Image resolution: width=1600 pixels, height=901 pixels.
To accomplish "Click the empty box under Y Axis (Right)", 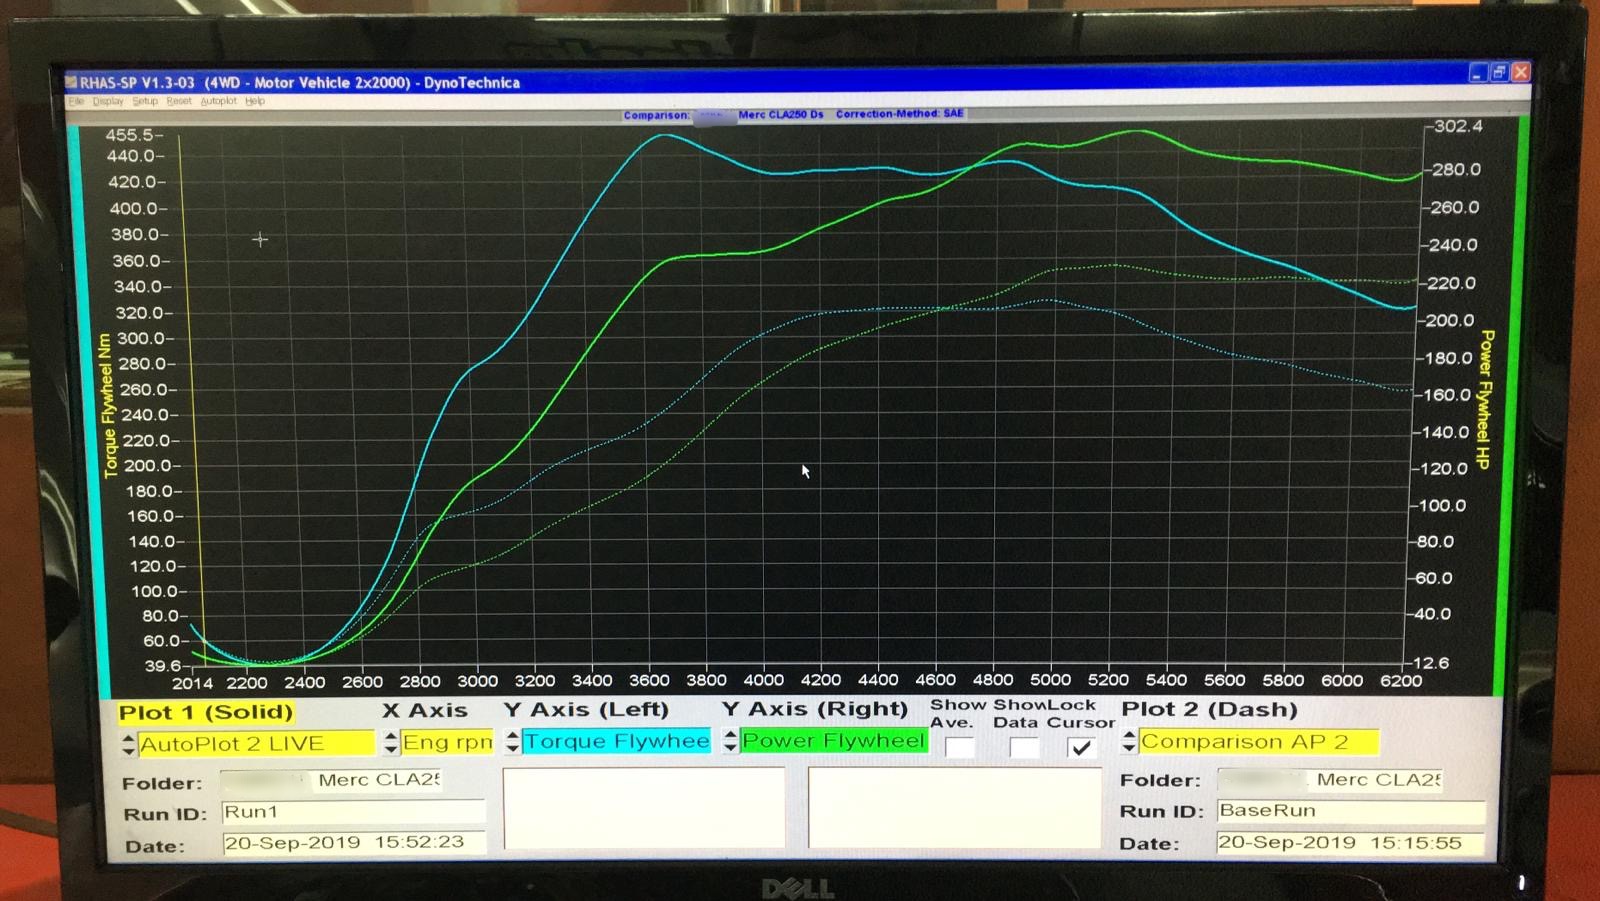I will coord(954,808).
